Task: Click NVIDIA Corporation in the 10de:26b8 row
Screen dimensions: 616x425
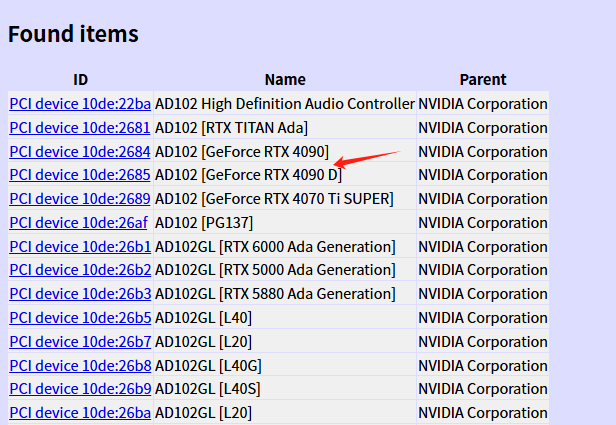Action: [483, 365]
